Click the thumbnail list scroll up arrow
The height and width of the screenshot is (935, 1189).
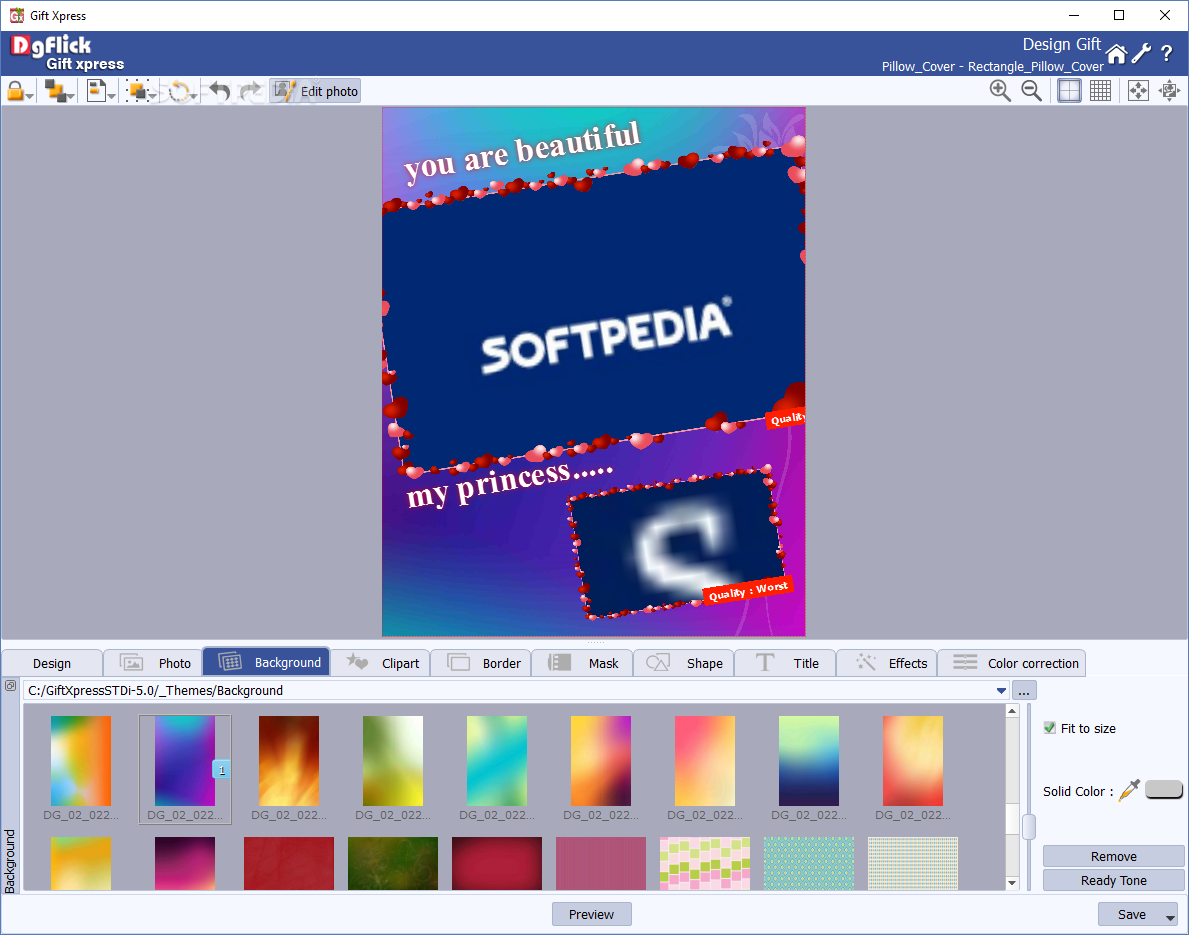(x=1012, y=711)
